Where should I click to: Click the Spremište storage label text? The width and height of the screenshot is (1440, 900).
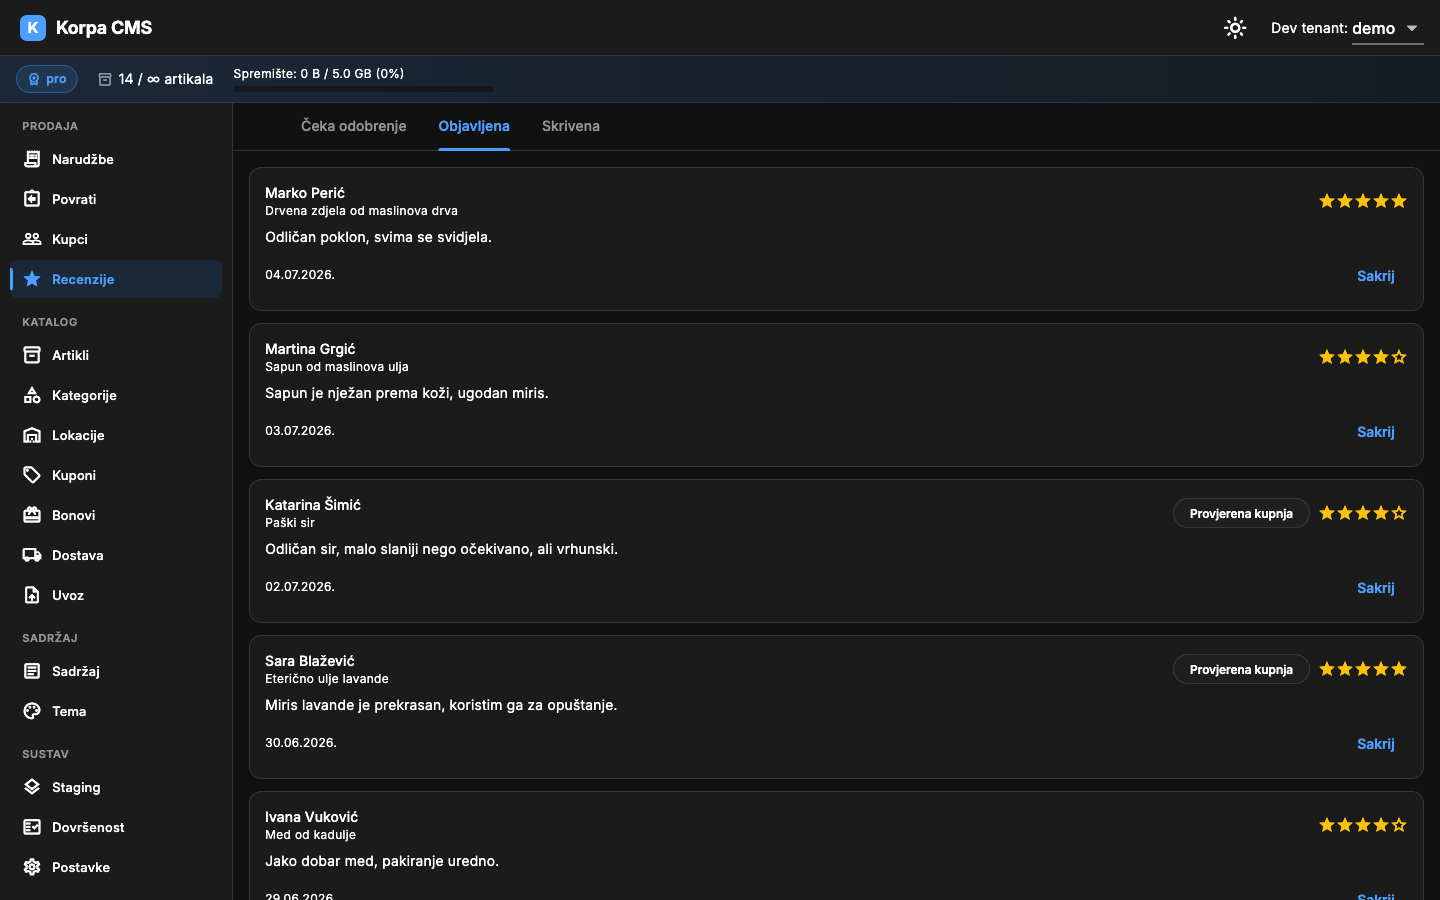point(319,74)
